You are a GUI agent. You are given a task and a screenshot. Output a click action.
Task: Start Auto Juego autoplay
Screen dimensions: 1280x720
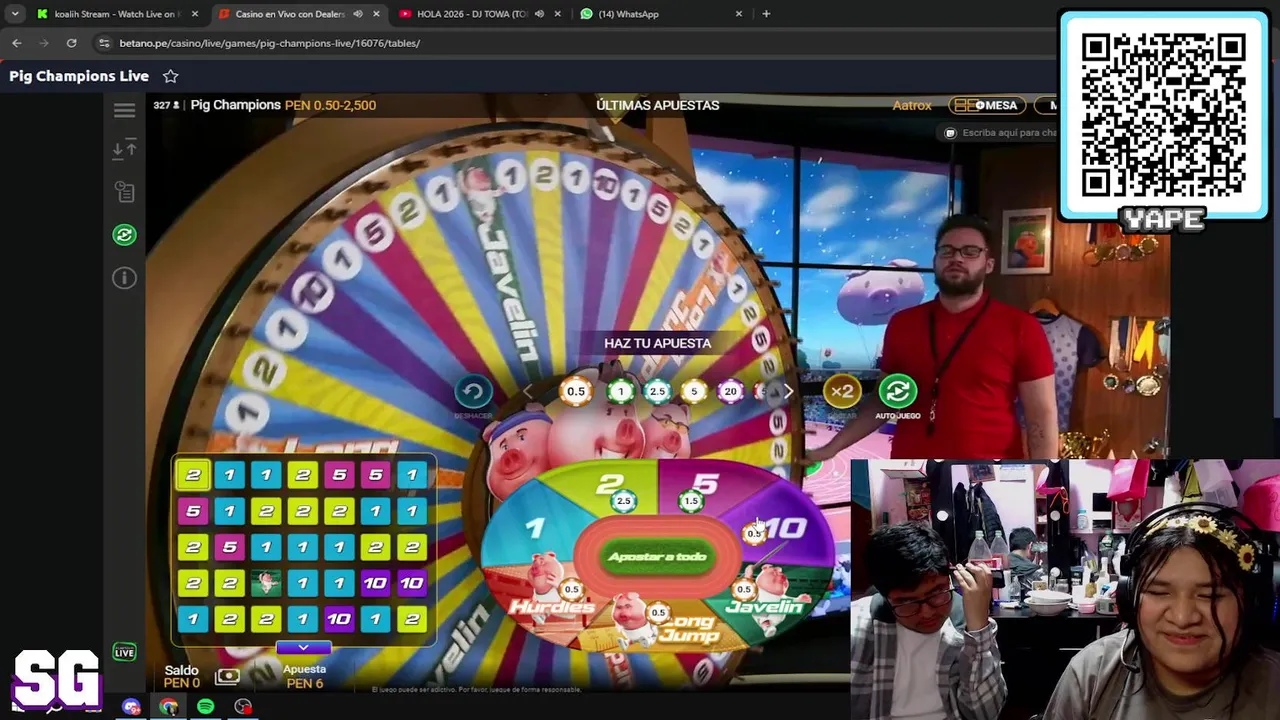pos(897,392)
